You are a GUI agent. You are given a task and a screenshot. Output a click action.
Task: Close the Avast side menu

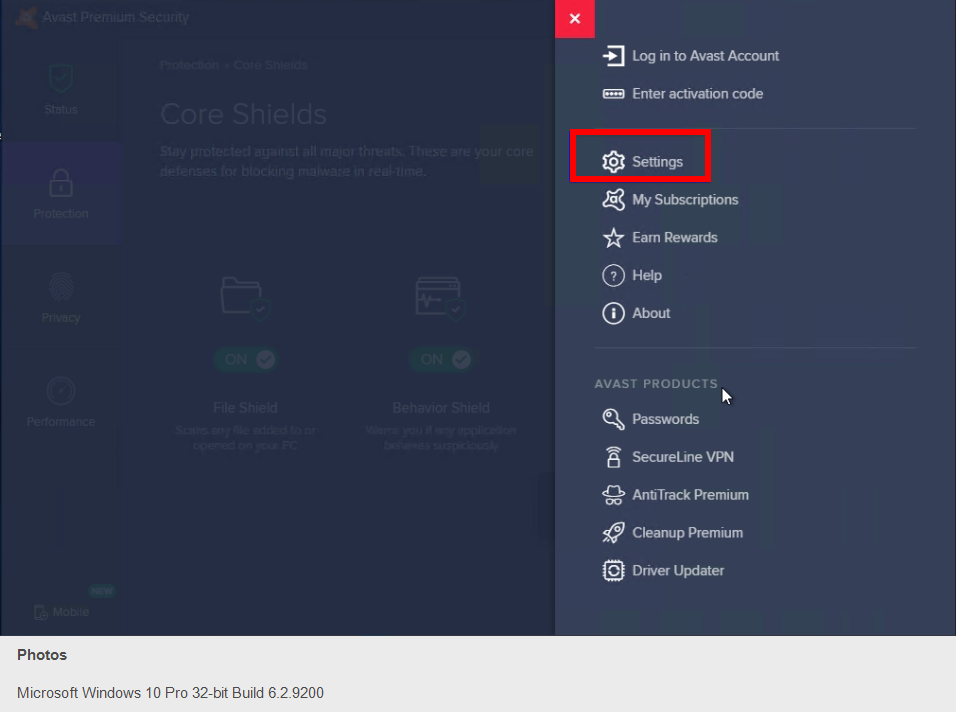click(574, 19)
